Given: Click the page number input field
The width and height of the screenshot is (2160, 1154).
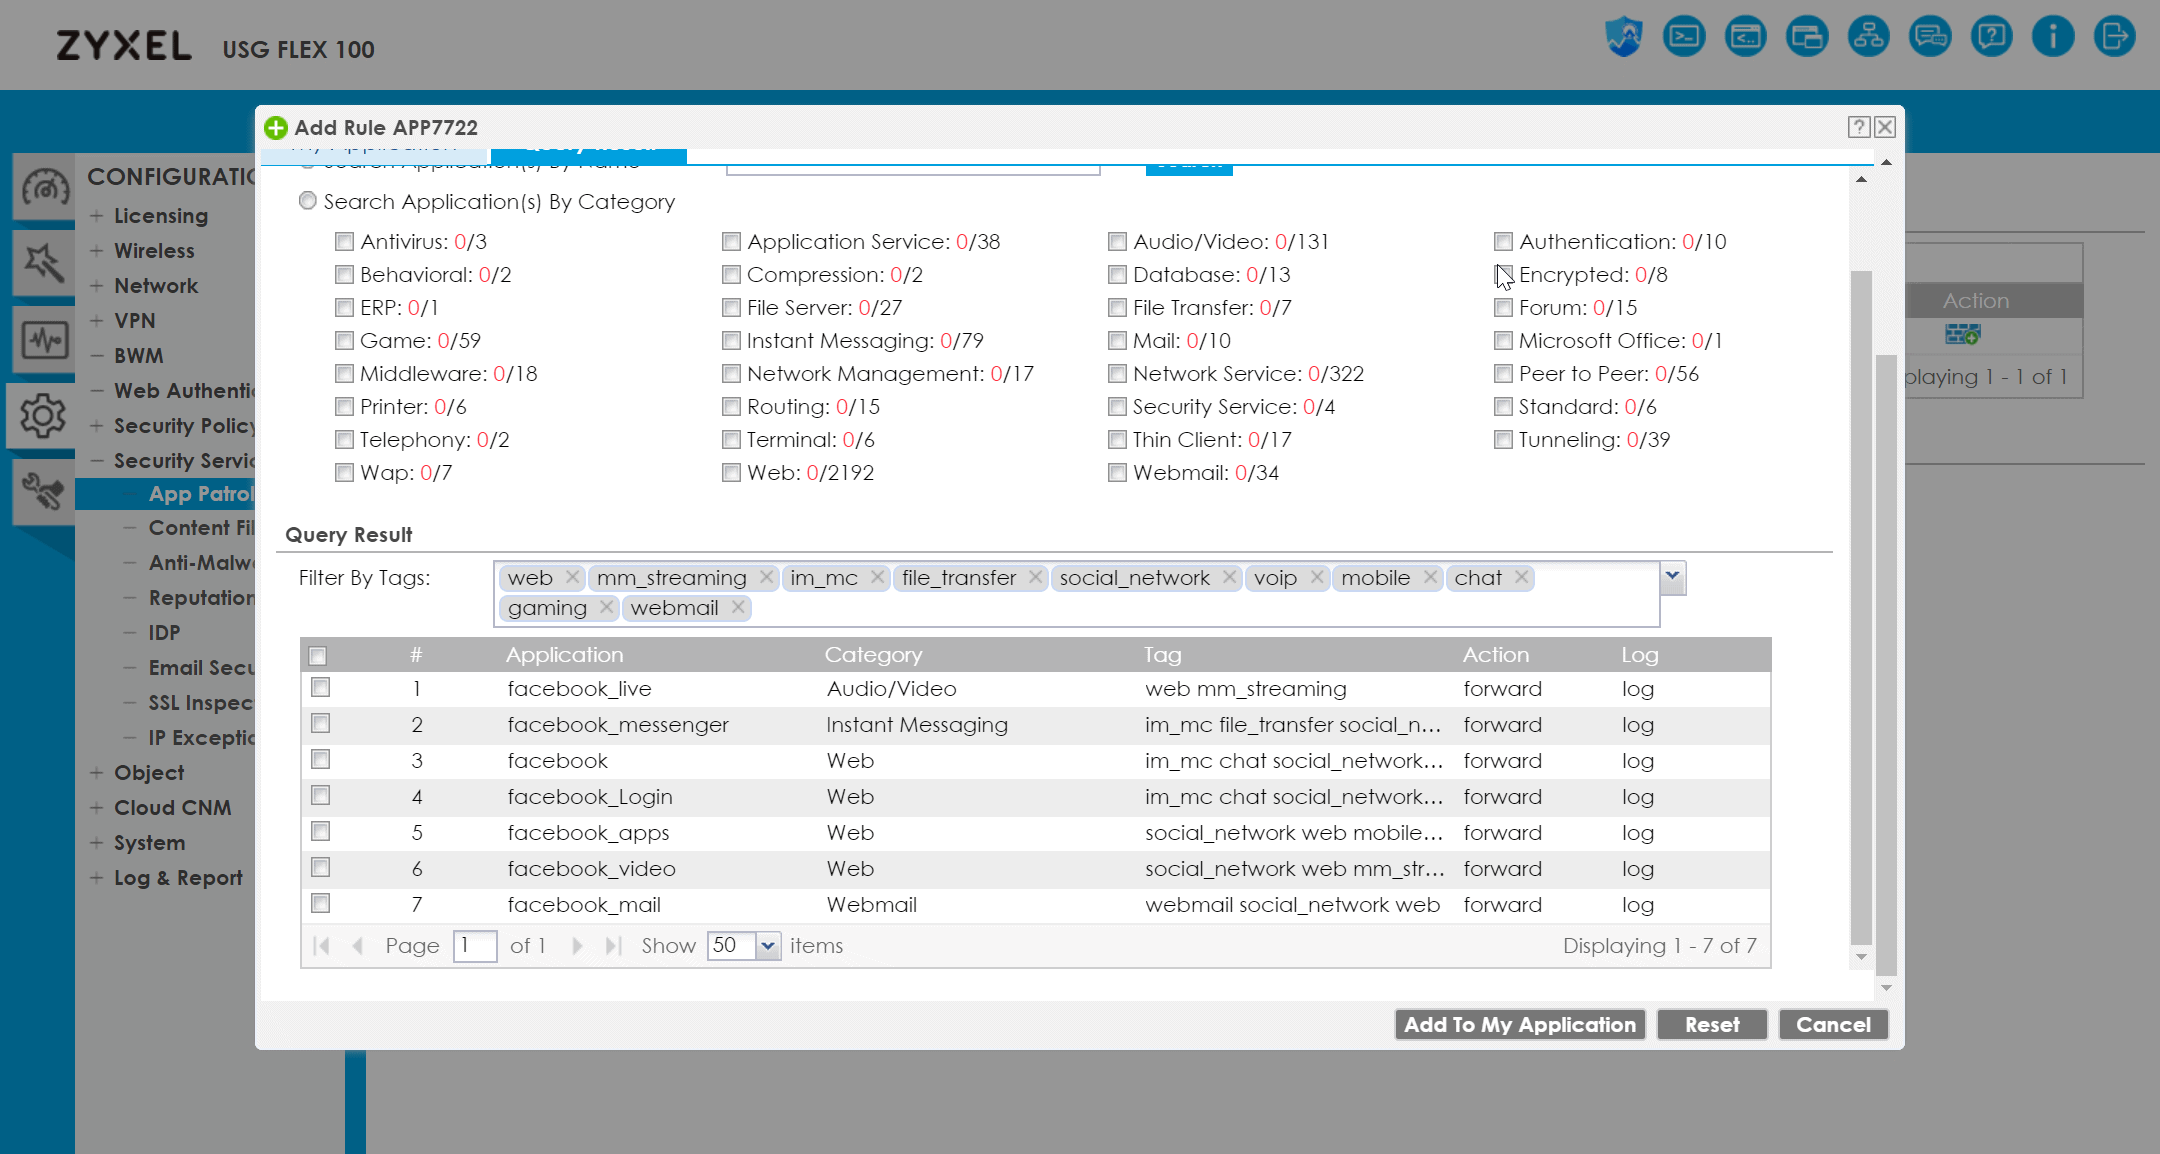Looking at the screenshot, I should tap(474, 946).
